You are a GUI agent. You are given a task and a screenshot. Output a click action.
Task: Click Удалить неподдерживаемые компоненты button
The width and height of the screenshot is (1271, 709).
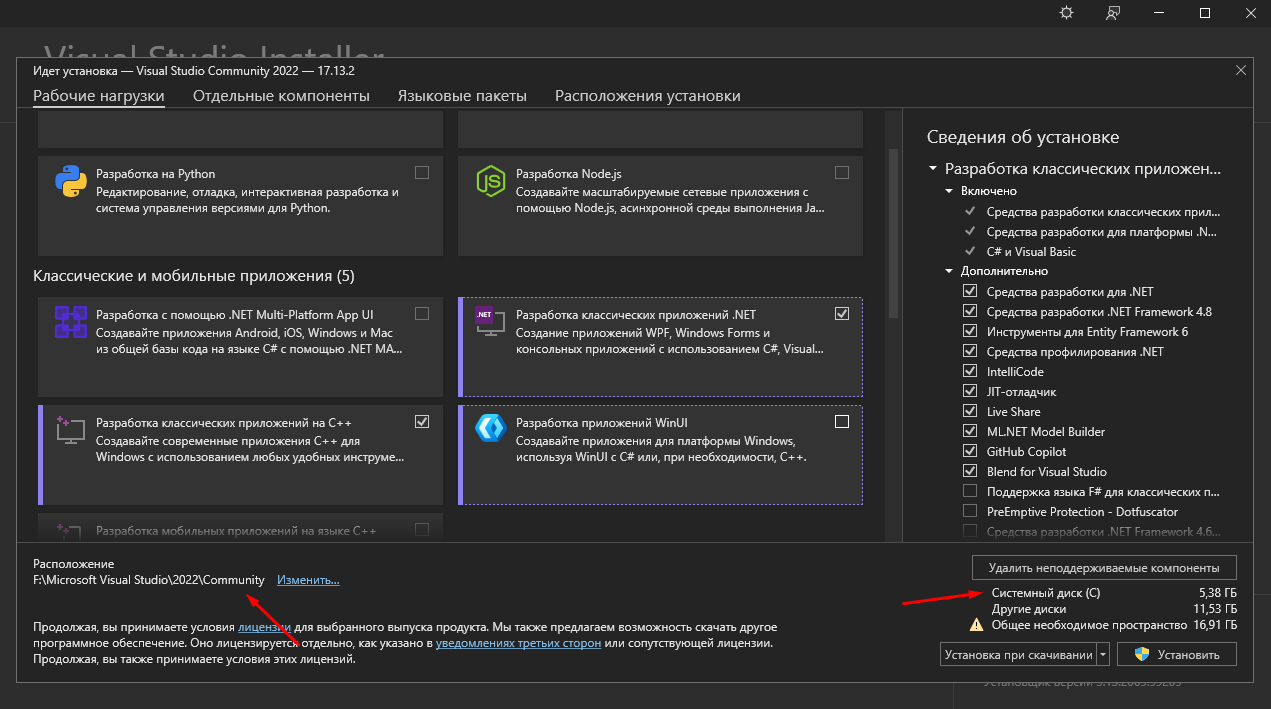(1104, 566)
